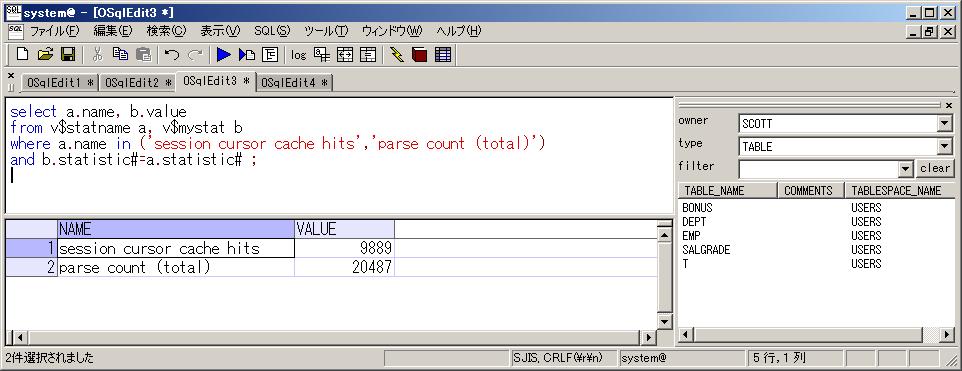Click the COMMENTS column header
The height and width of the screenshot is (371, 962).
(811, 190)
